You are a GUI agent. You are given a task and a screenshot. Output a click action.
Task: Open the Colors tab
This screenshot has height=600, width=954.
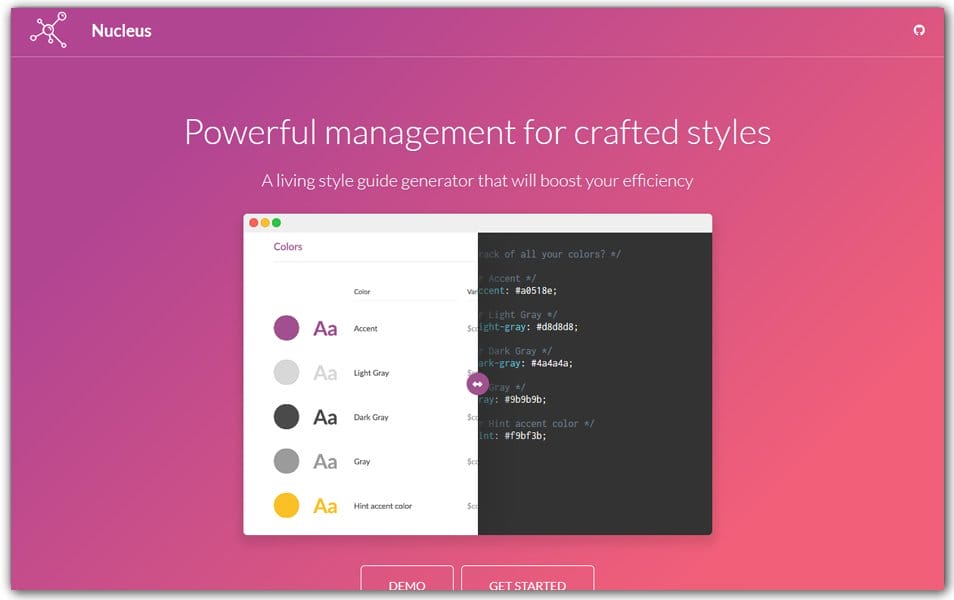[288, 246]
